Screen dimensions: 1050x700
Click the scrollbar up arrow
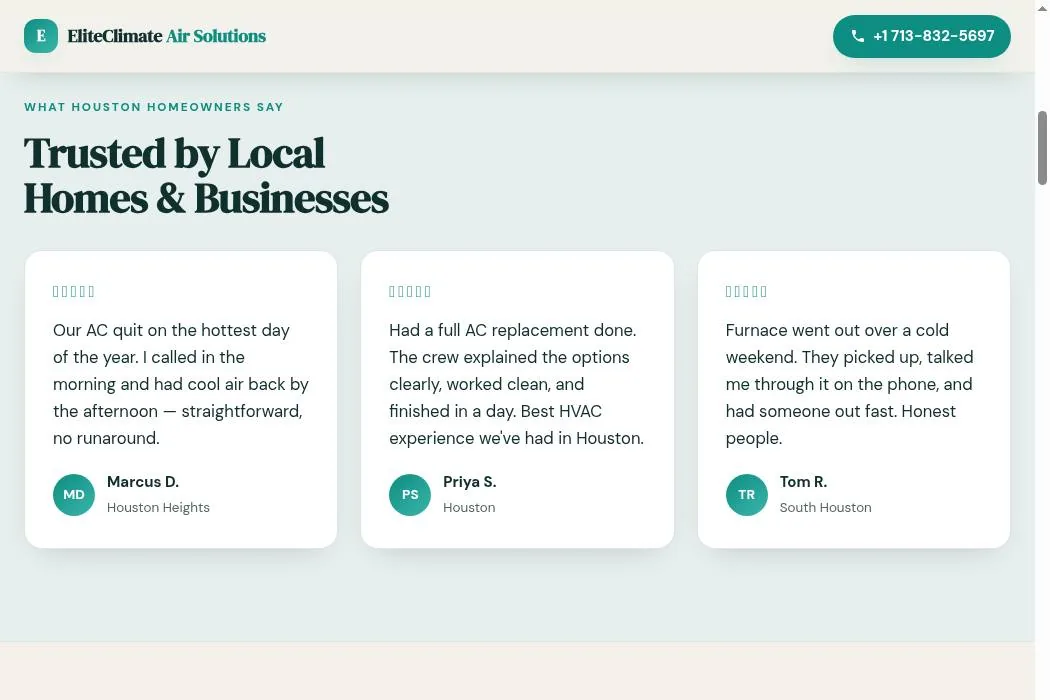[x=1042, y=7]
